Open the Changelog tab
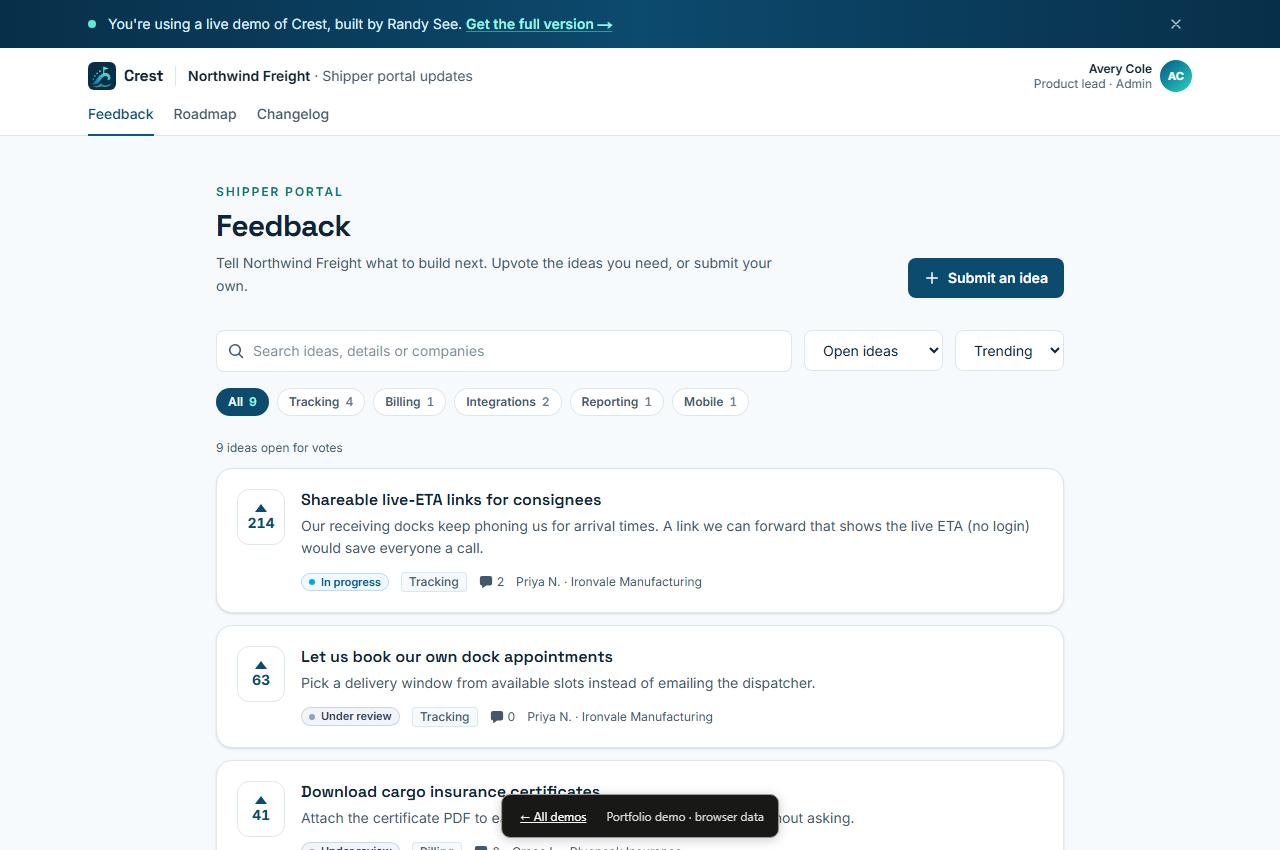The width and height of the screenshot is (1280, 850). 293,114
